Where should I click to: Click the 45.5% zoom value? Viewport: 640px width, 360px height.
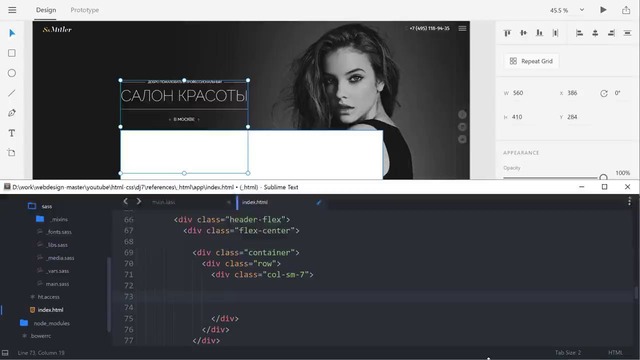[x=559, y=10]
